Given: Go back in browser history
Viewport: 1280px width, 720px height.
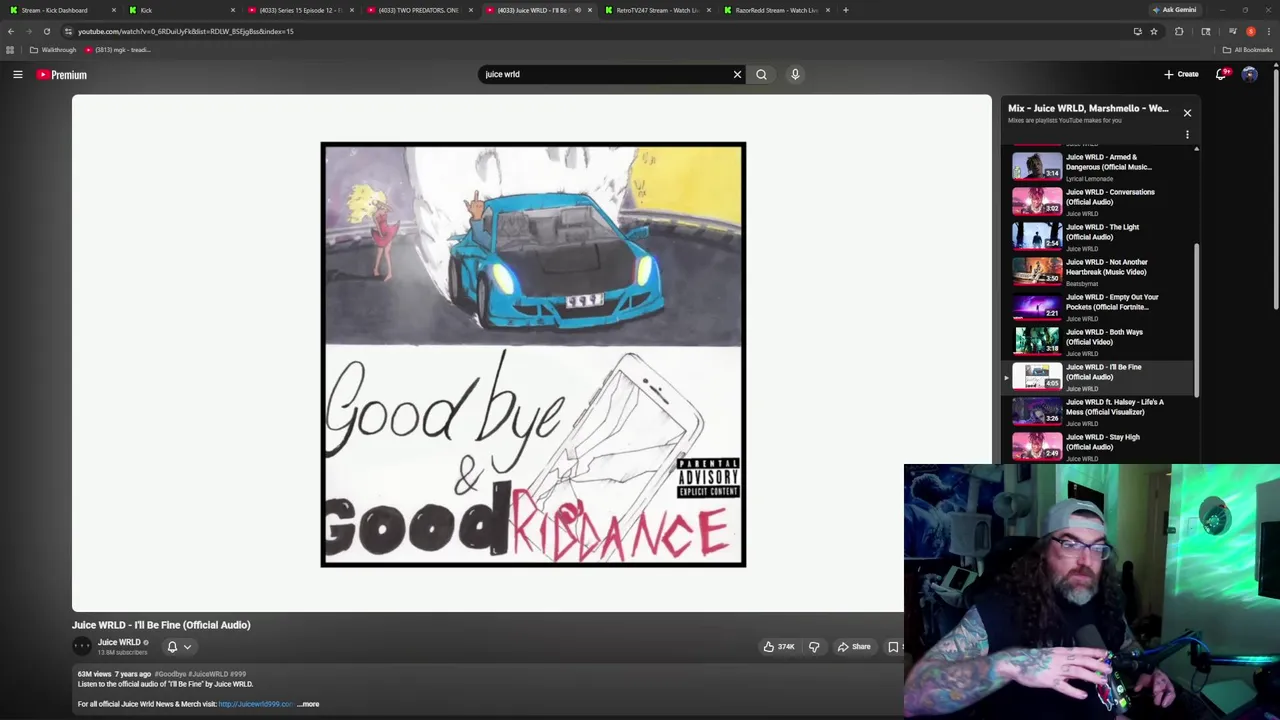Looking at the screenshot, I should (11, 31).
